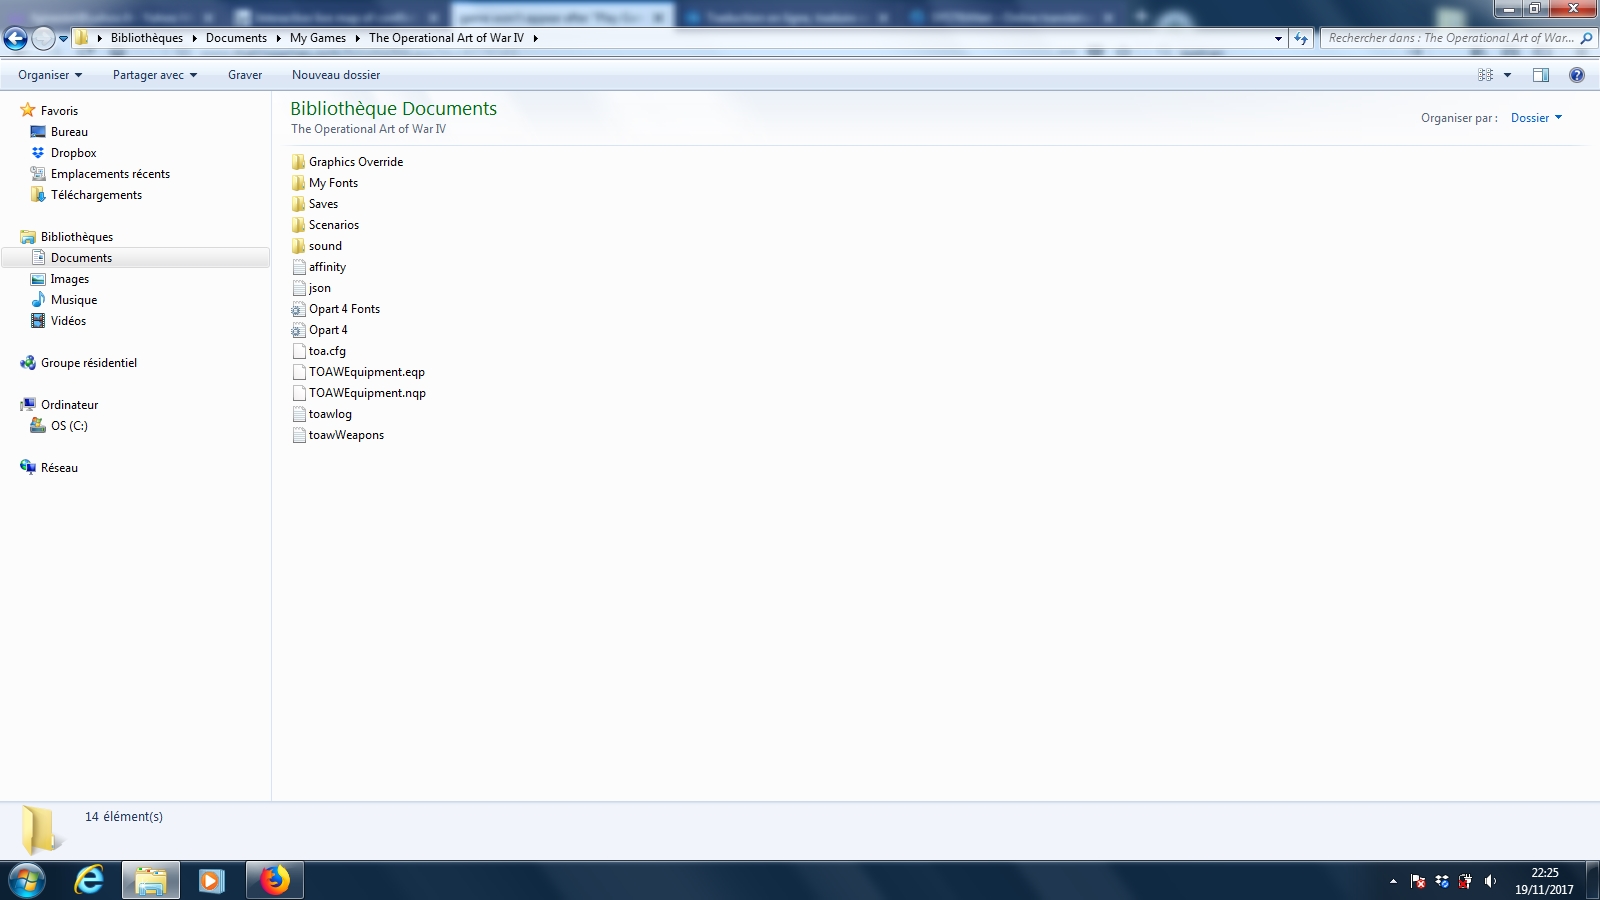Click the Refresh button beside address bar
1600x900 pixels.
(1300, 38)
